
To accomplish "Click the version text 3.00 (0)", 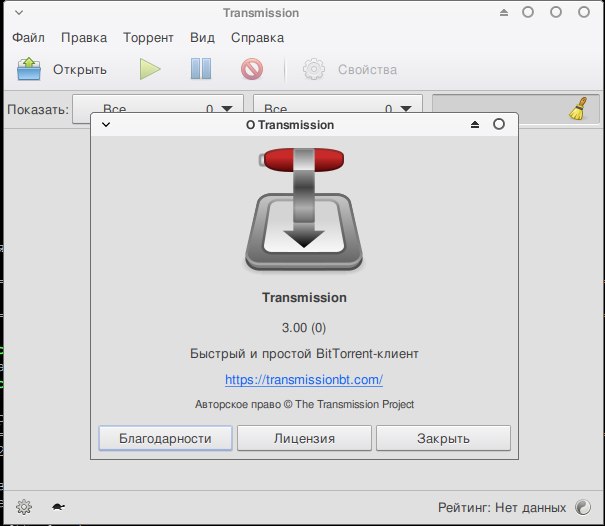I will pyautogui.click(x=304, y=328).
